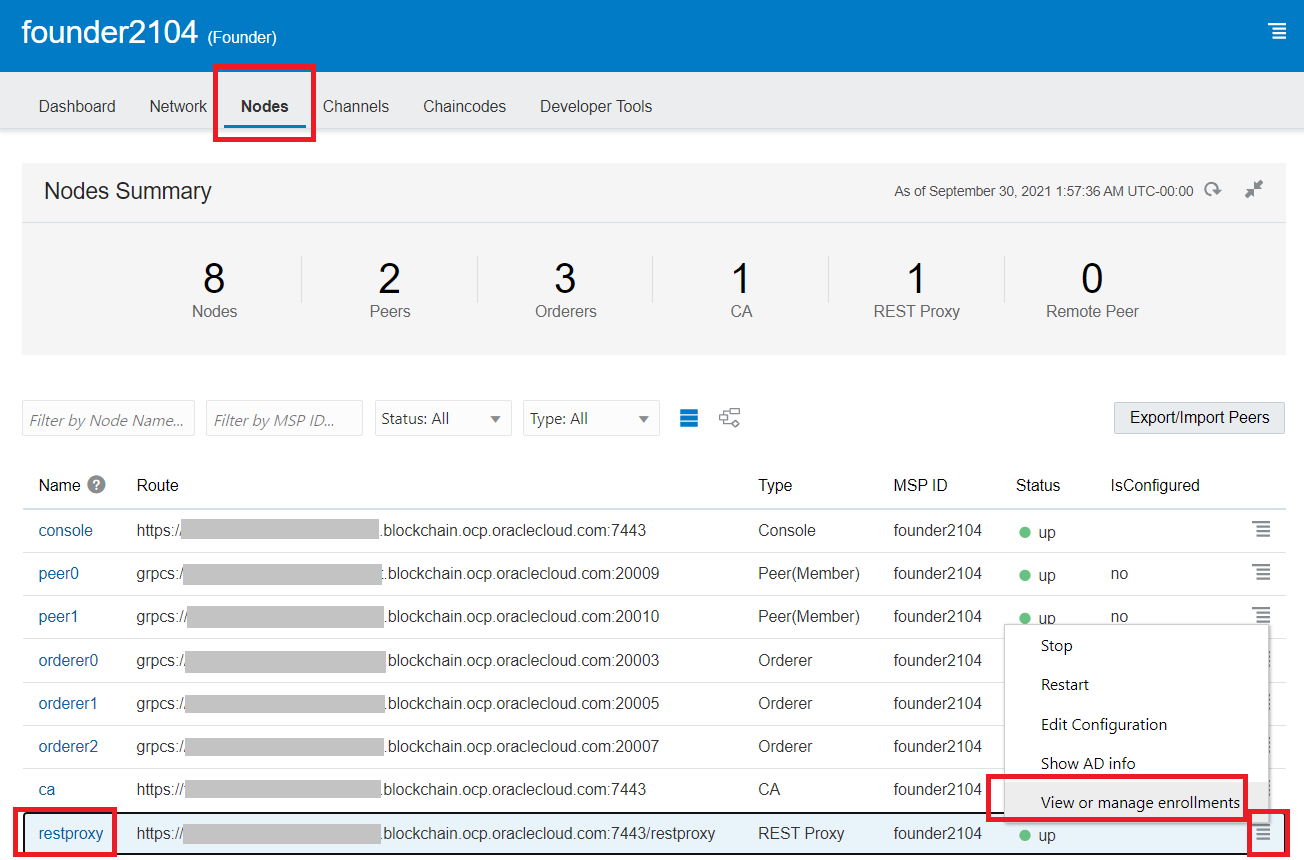1304x860 pixels.
Task: Open the Chaincodes tab
Action: click(464, 106)
